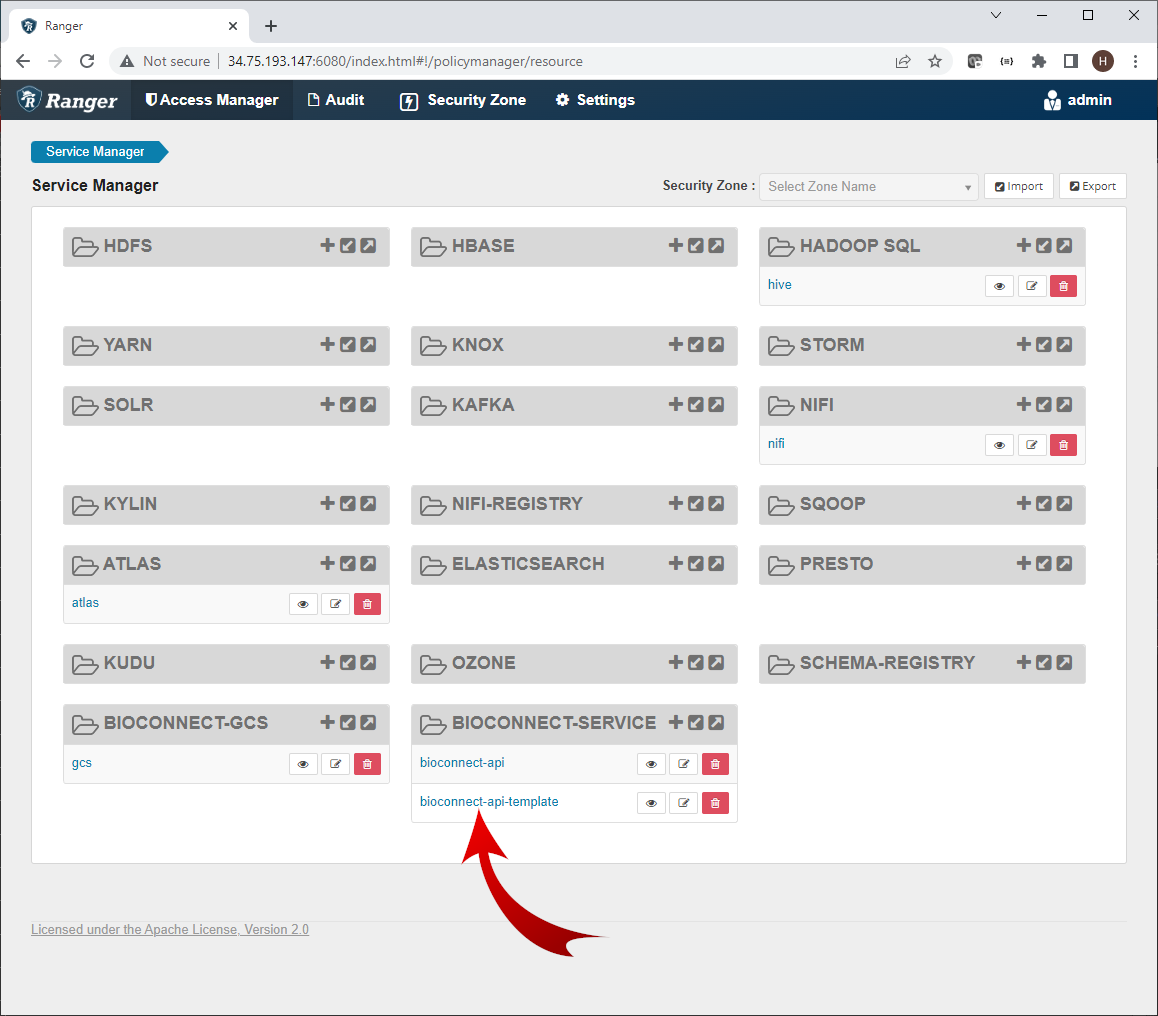Edit the nifi service

click(1031, 445)
